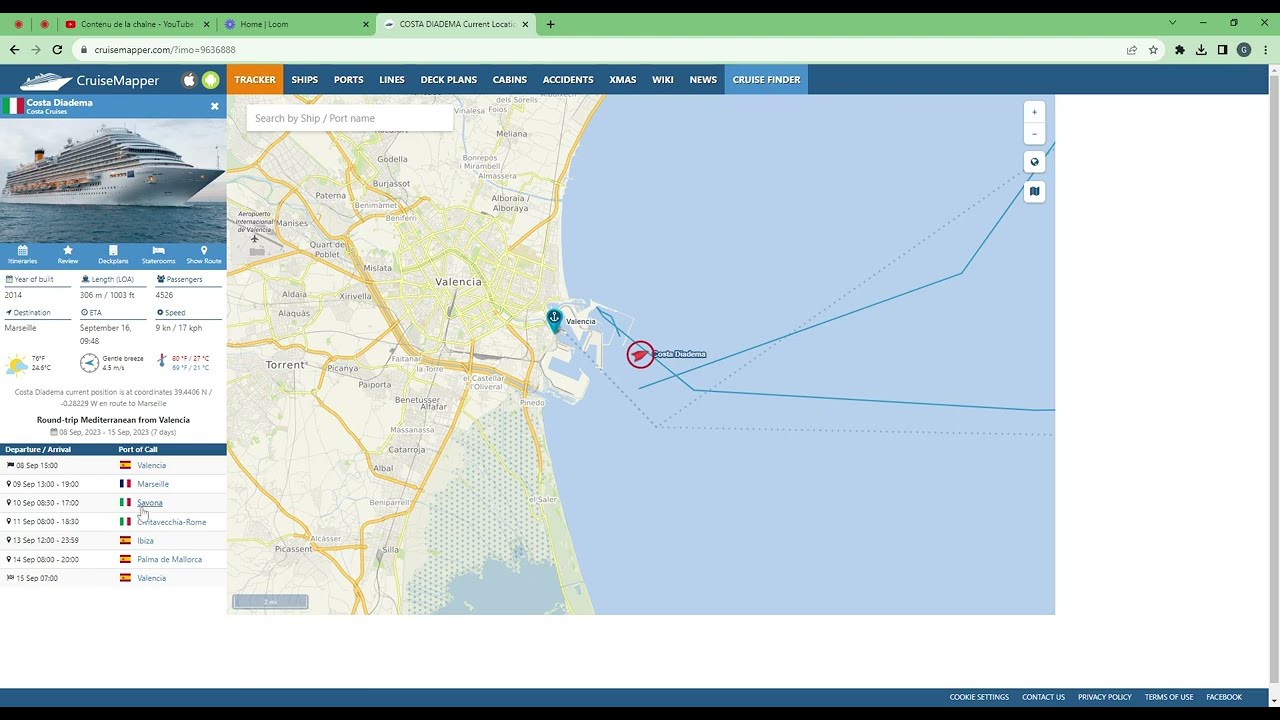Close the Costa Diadema info panel
Viewport: 1280px width, 720px height.
click(214, 106)
